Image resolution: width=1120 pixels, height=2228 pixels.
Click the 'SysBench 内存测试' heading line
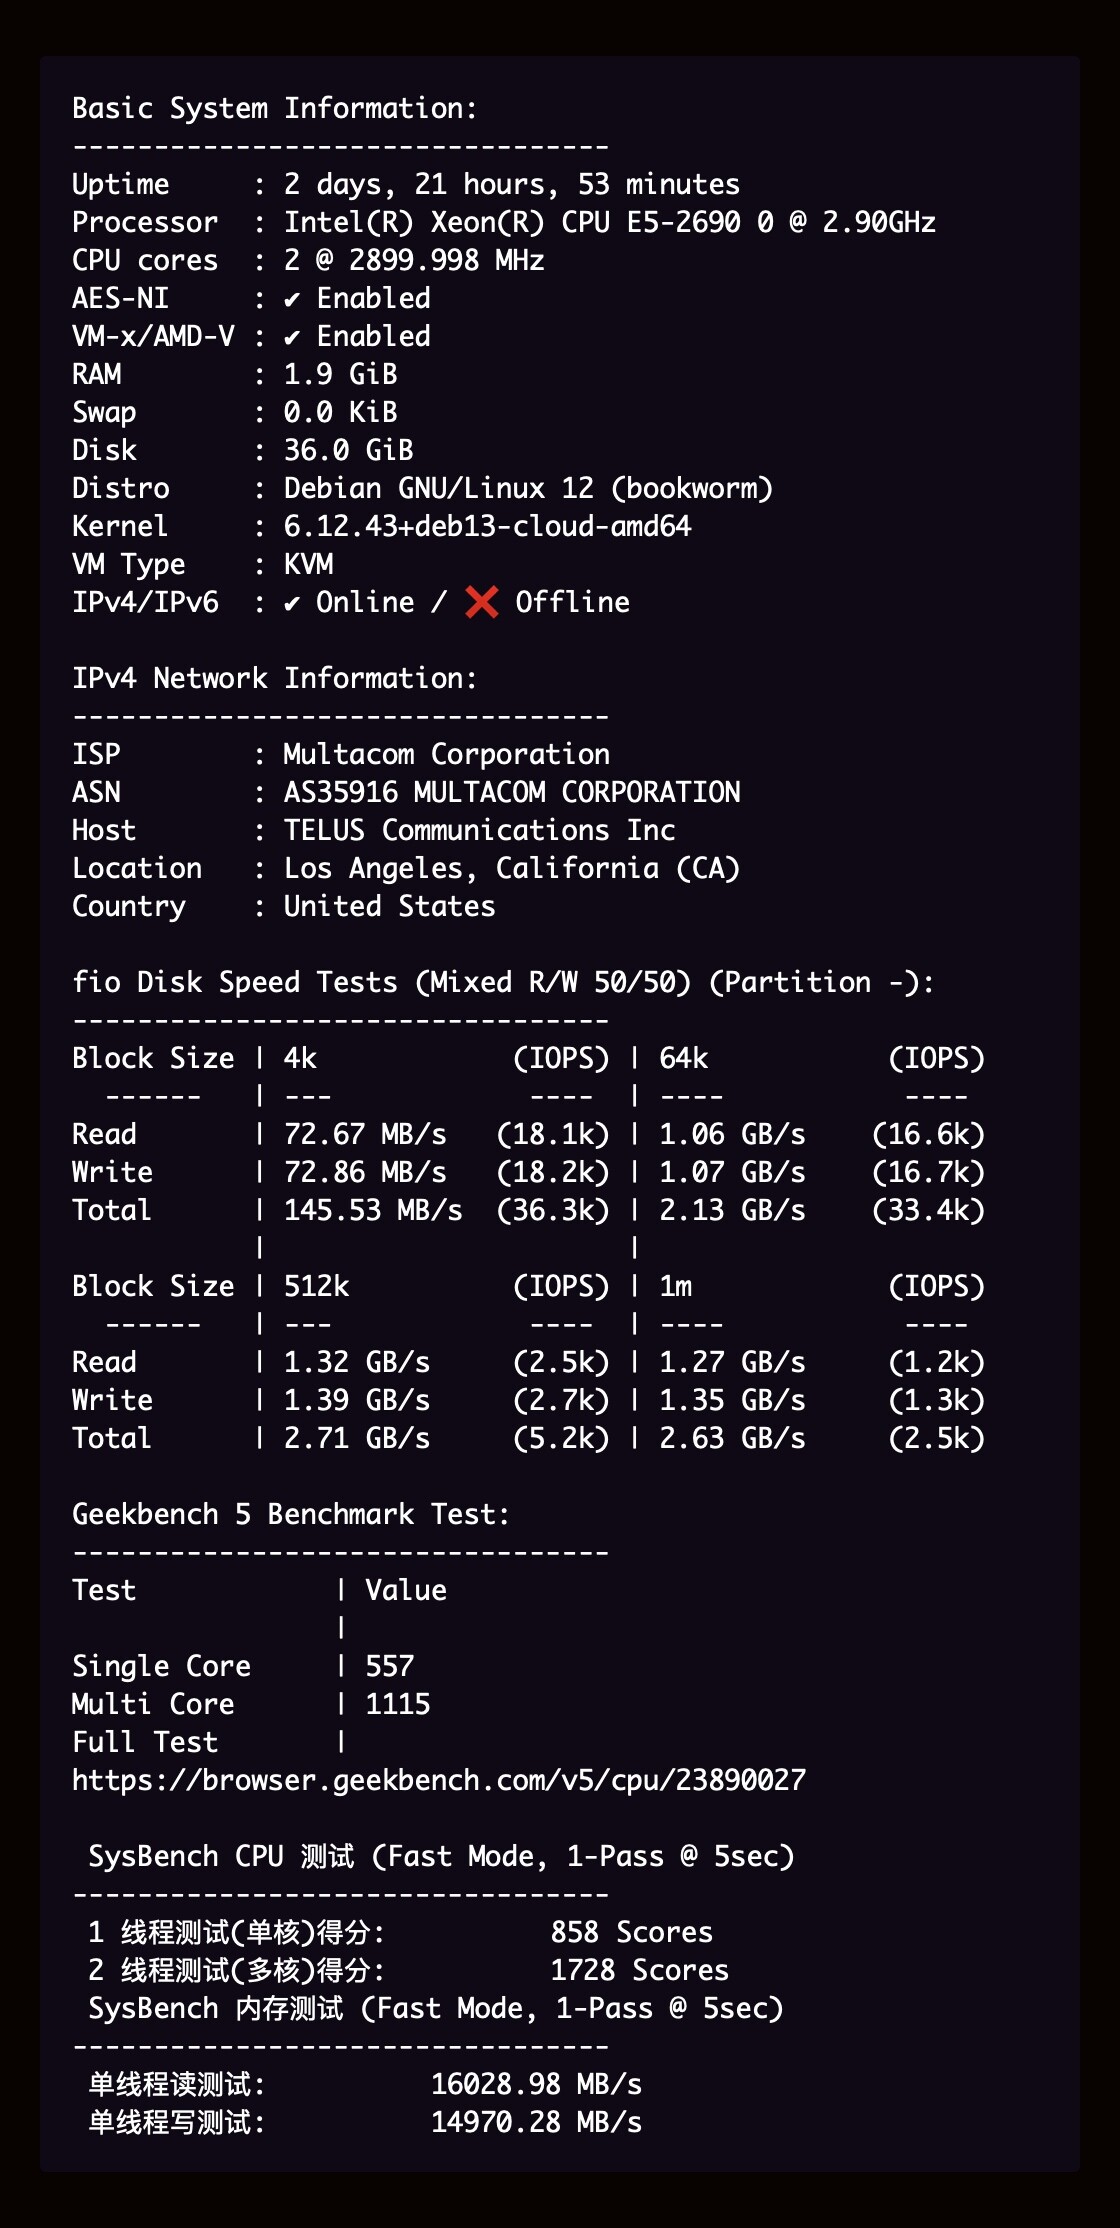pyautogui.click(x=436, y=2008)
